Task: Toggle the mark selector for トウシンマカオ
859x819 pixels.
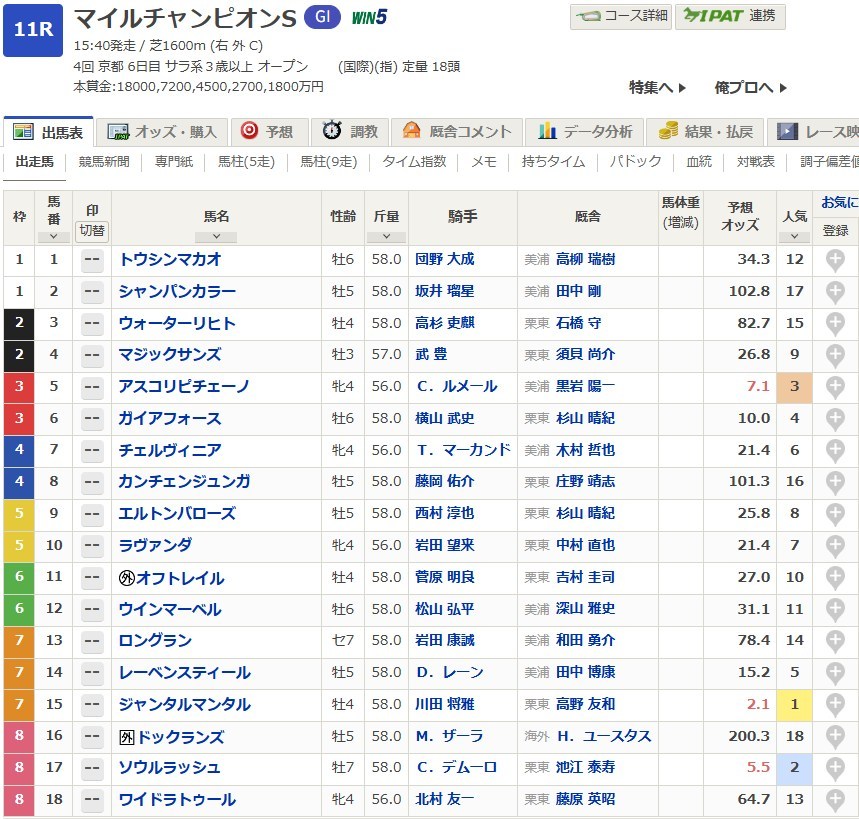Action: coord(92,260)
